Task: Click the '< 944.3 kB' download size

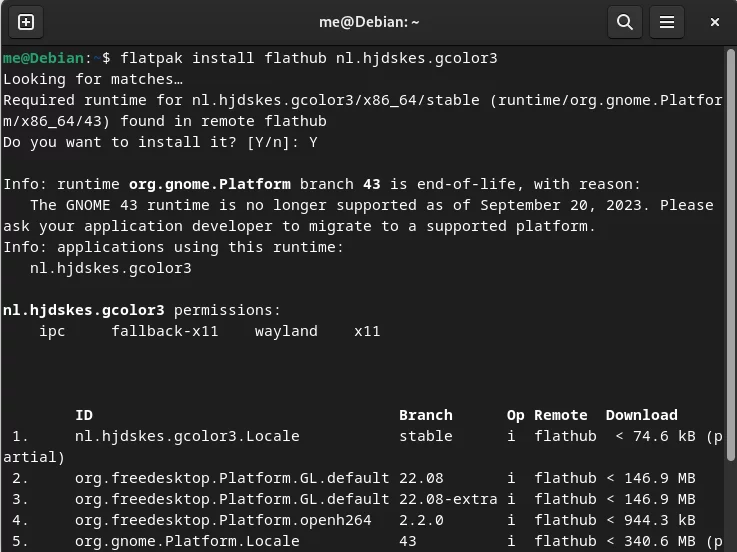Action: 651,520
